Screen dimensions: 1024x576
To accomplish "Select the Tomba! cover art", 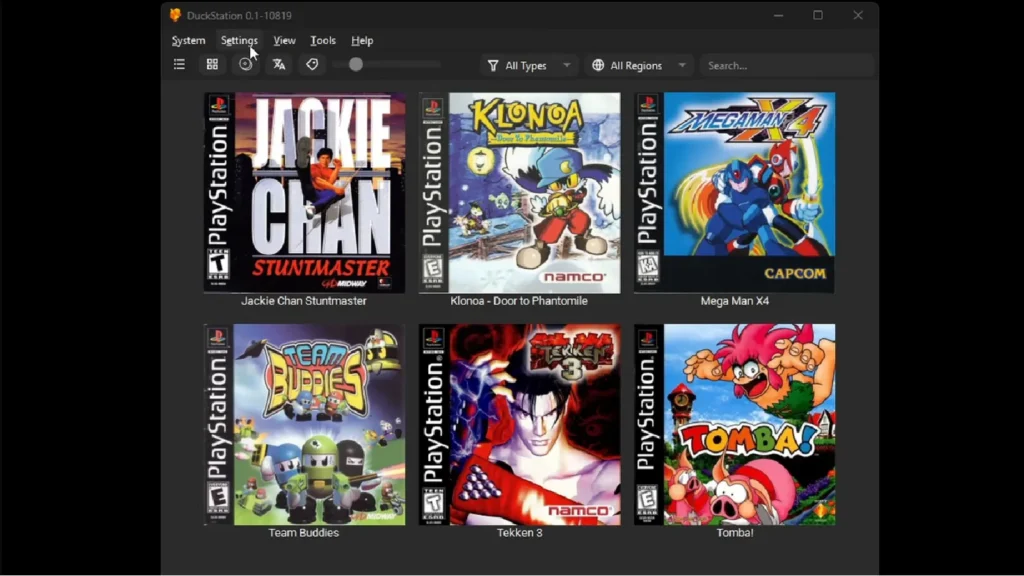I will point(735,424).
